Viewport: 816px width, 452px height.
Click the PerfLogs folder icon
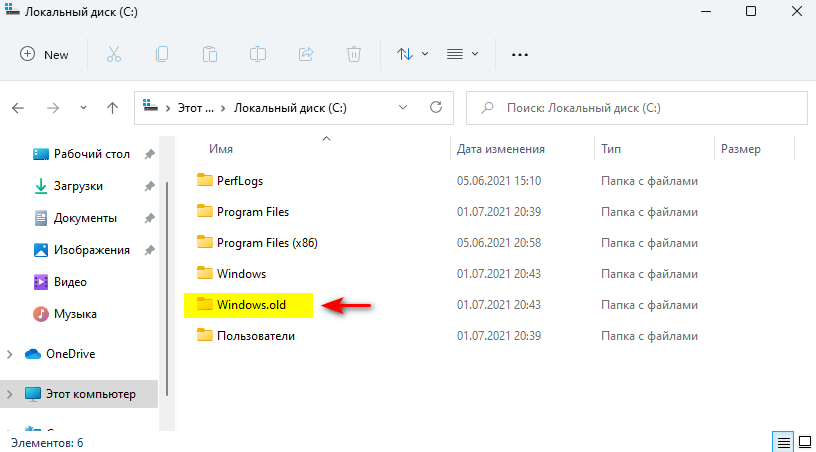tap(205, 180)
